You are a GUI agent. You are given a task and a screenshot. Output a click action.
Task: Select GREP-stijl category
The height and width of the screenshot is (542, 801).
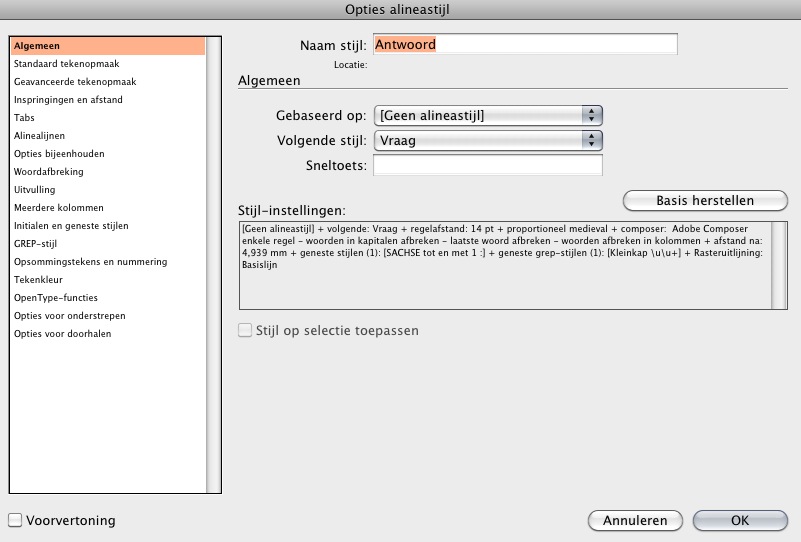108,244
